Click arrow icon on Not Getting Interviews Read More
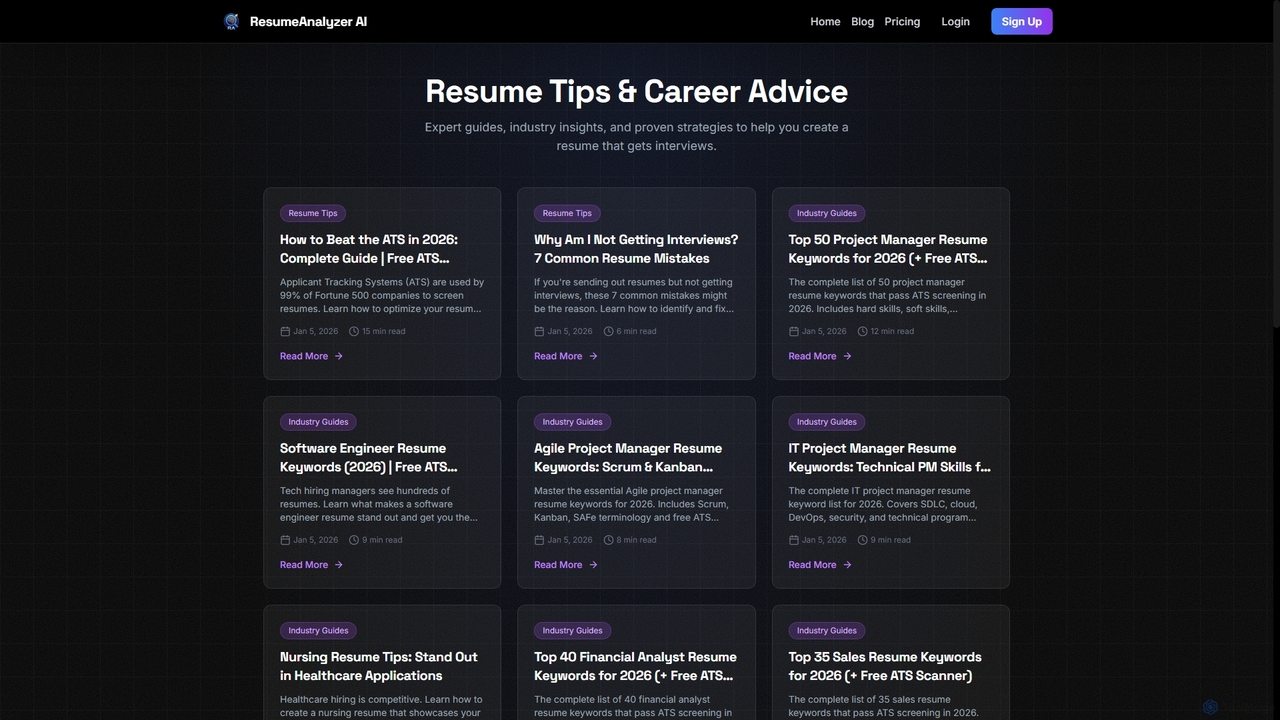The height and width of the screenshot is (720, 1280). coord(593,356)
